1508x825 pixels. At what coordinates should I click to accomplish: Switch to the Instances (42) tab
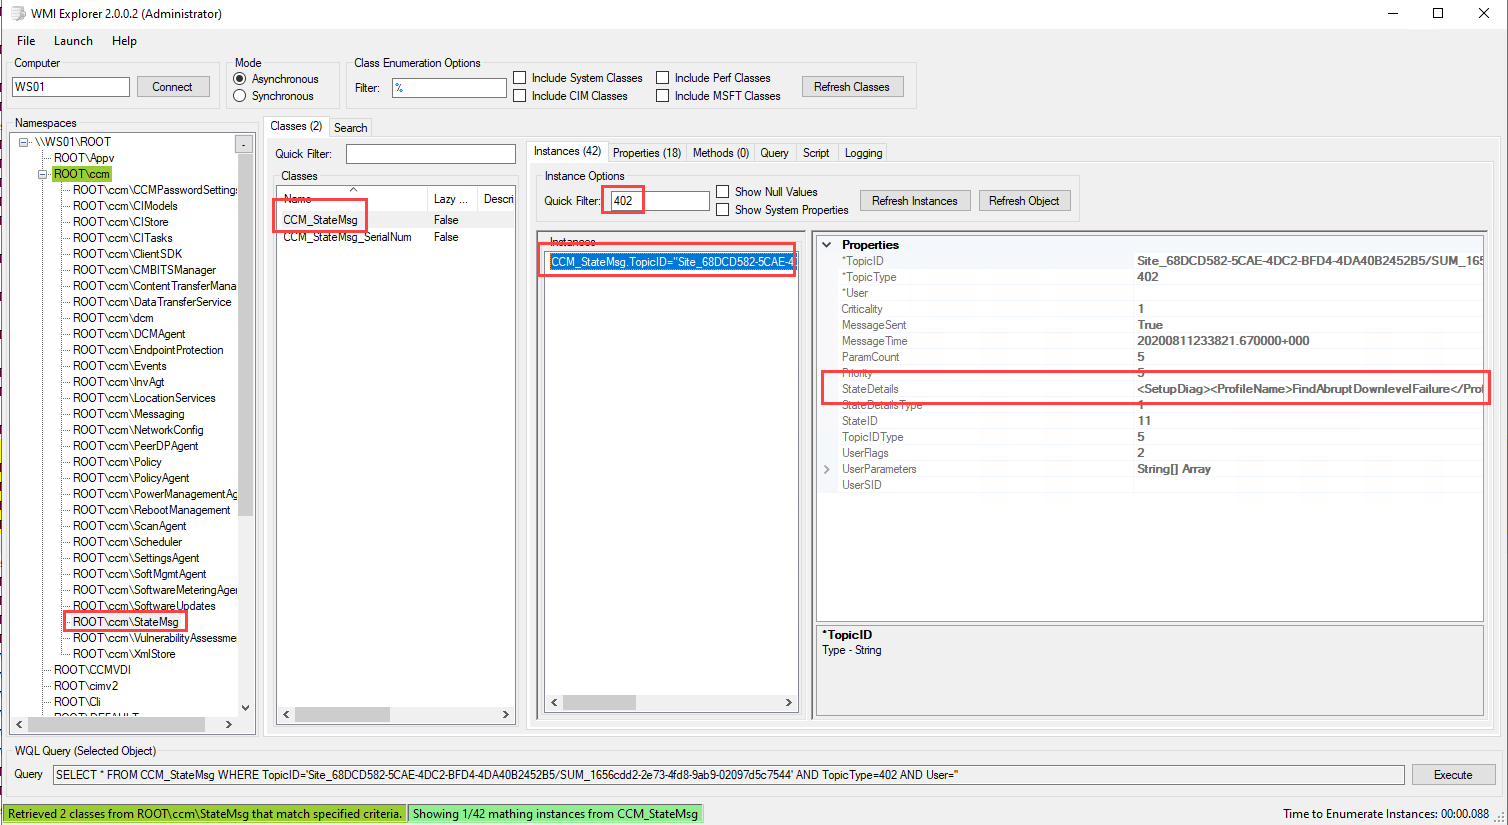tap(567, 151)
